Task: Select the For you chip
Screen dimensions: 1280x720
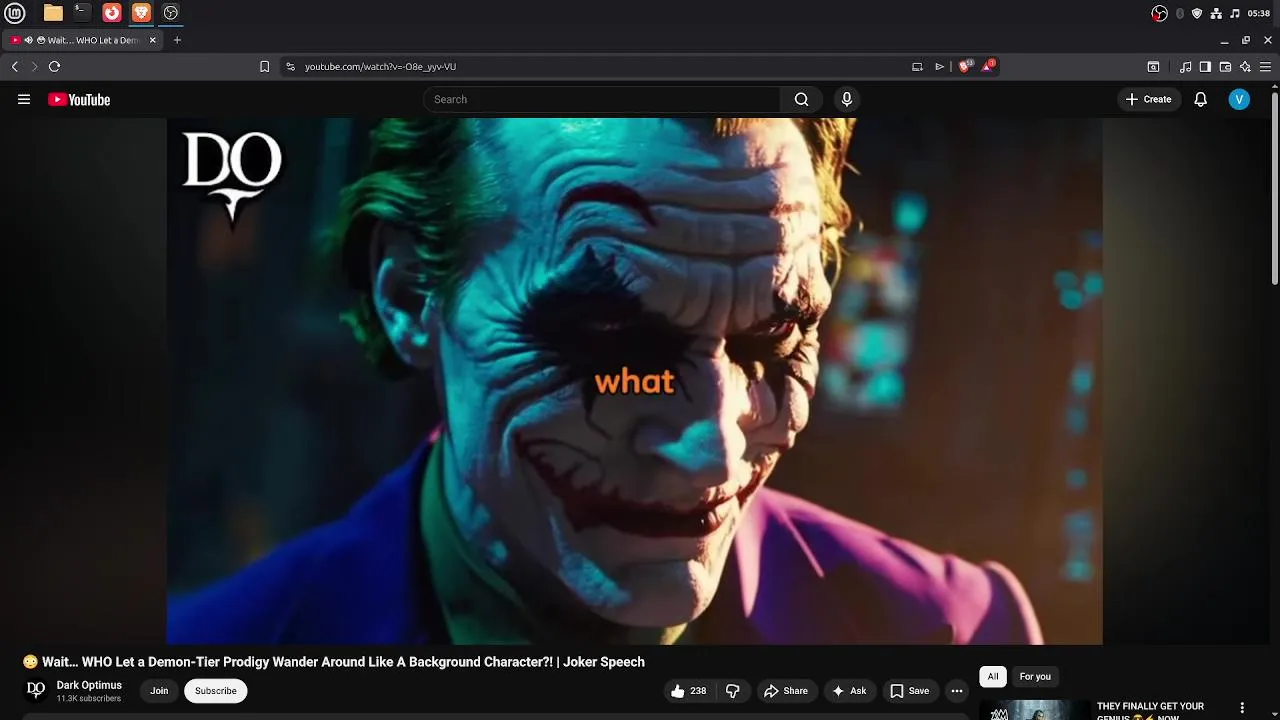Action: coord(1035,677)
